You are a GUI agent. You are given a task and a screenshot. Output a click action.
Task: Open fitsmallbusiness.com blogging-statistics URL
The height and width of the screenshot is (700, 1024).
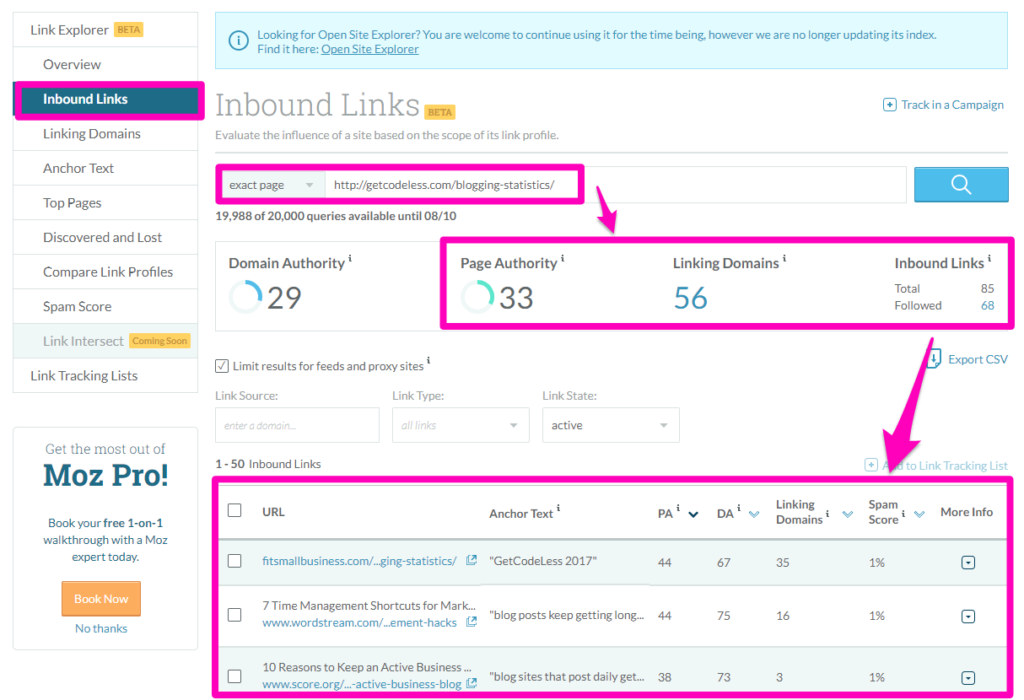coord(359,561)
